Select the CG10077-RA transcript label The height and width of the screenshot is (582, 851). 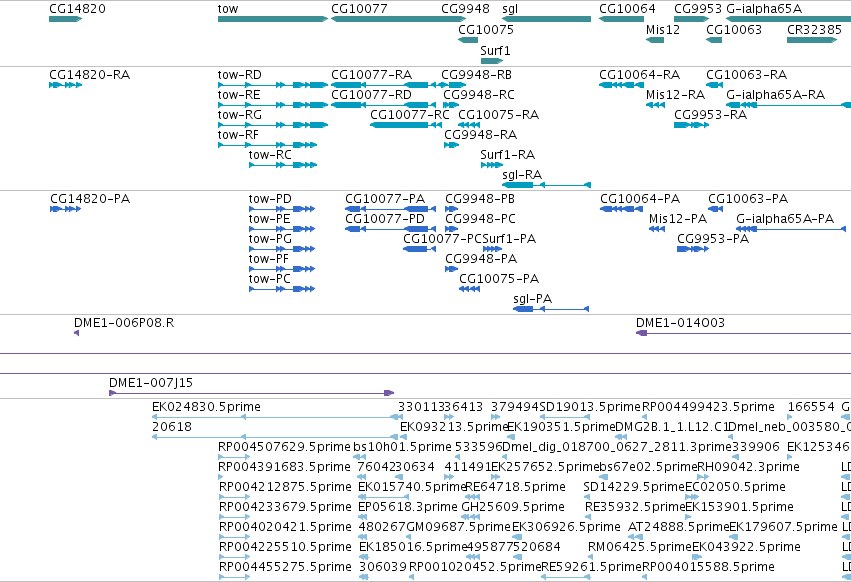pyautogui.click(x=371, y=74)
